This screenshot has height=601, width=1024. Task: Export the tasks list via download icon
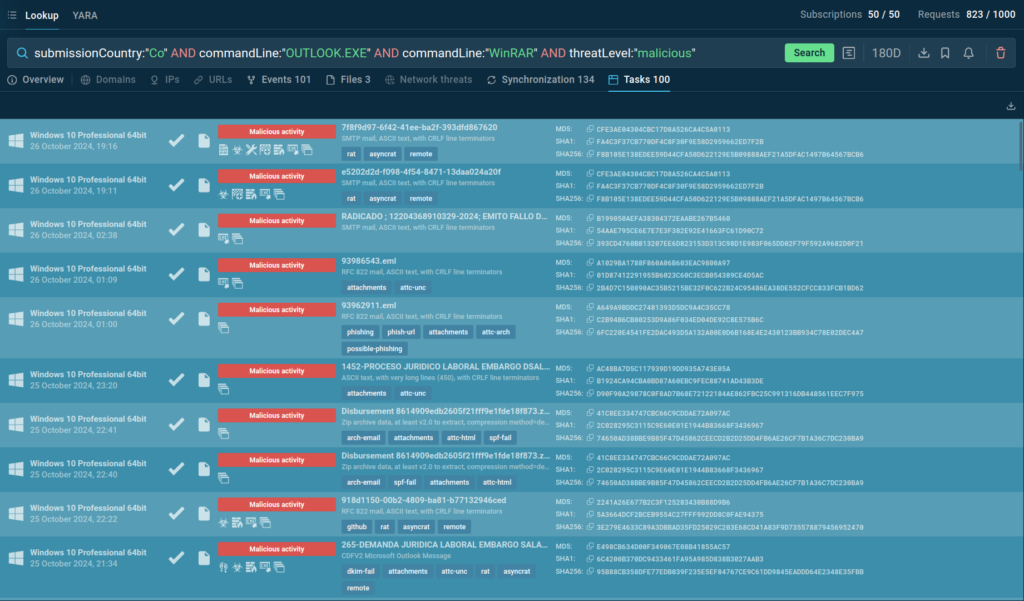click(x=1010, y=106)
